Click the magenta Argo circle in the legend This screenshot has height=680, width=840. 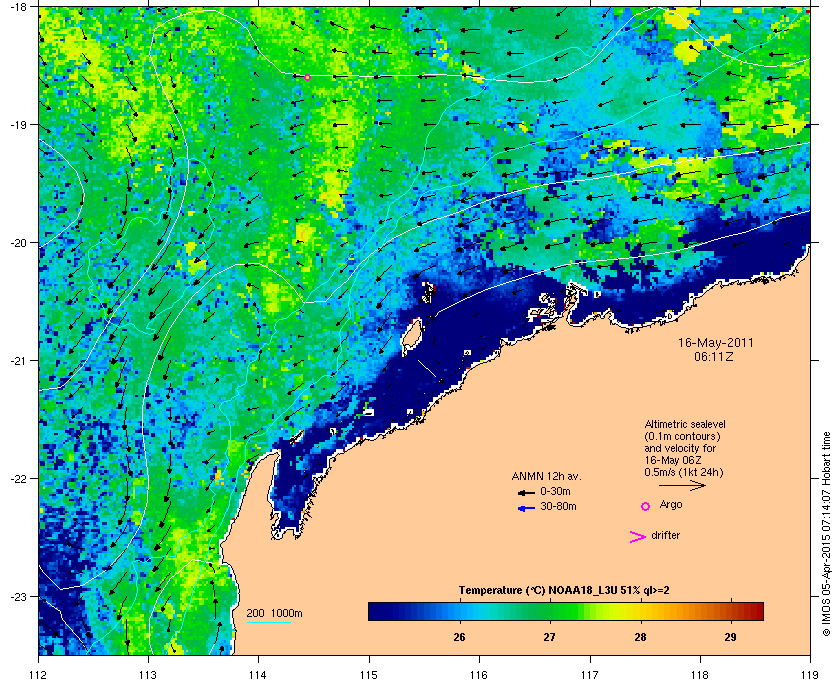click(646, 506)
